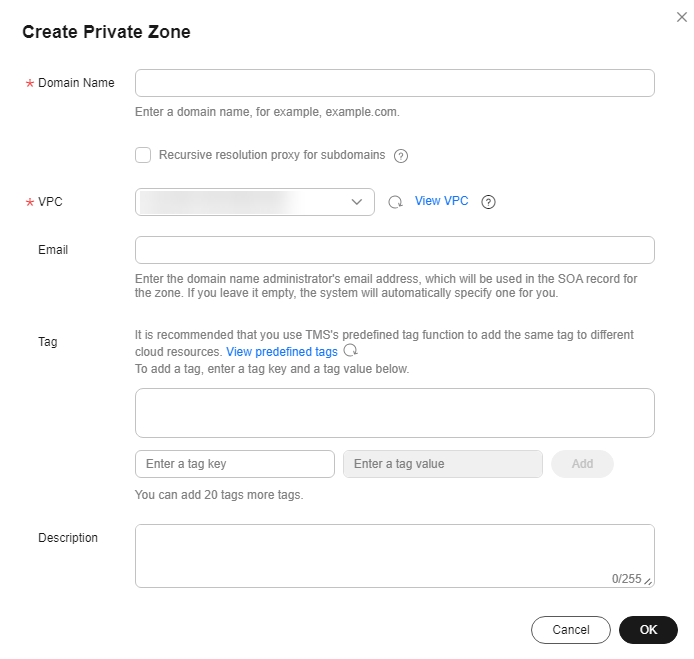Click the help icon beside recursive resolution proxy
The width and height of the screenshot is (694, 659).
point(401,156)
